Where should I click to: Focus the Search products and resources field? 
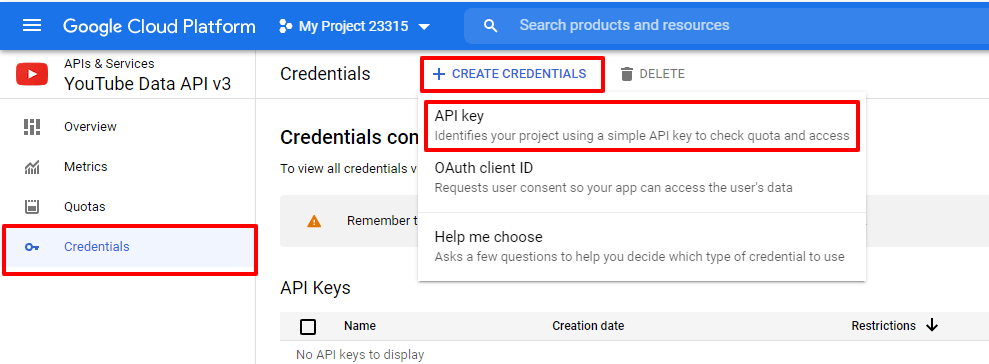(725, 26)
